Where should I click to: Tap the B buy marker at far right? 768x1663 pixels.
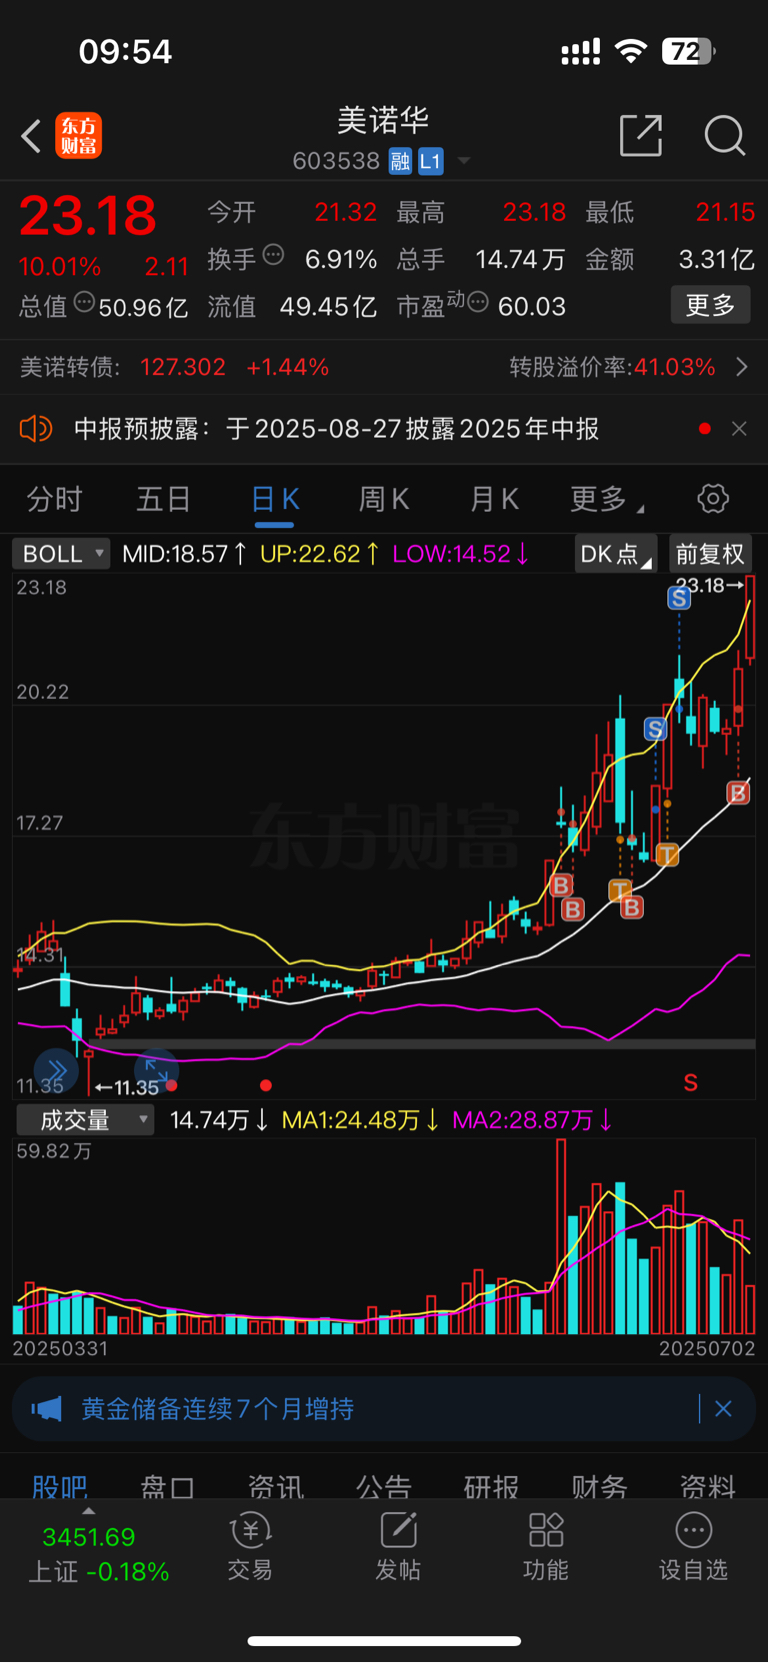(x=738, y=793)
